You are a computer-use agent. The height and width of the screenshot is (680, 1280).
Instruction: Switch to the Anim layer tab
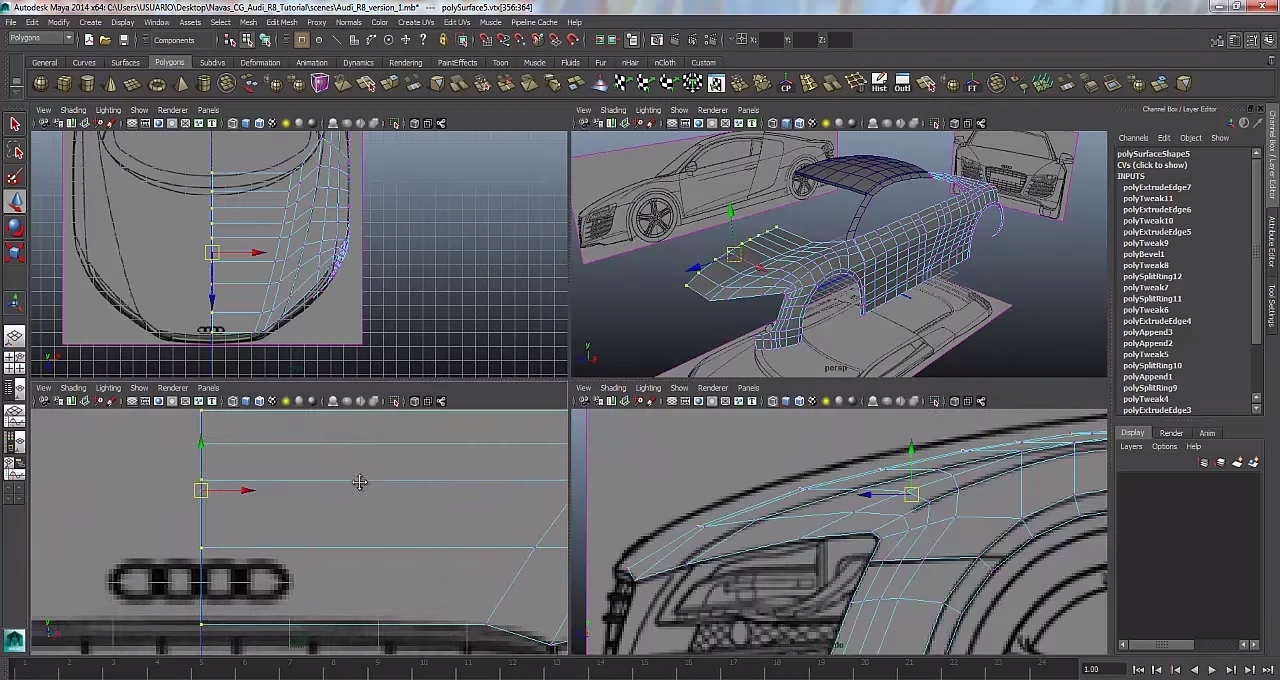[1207, 433]
